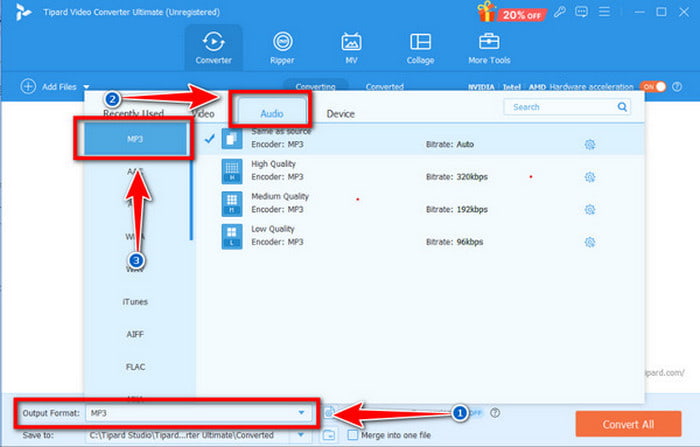Click the Tipard app logo

click(23, 12)
